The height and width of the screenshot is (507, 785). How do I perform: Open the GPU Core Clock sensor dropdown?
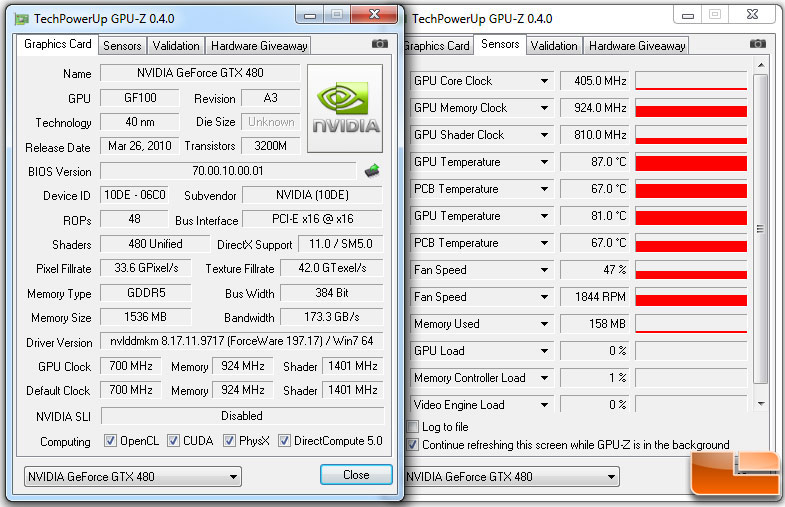coord(544,81)
